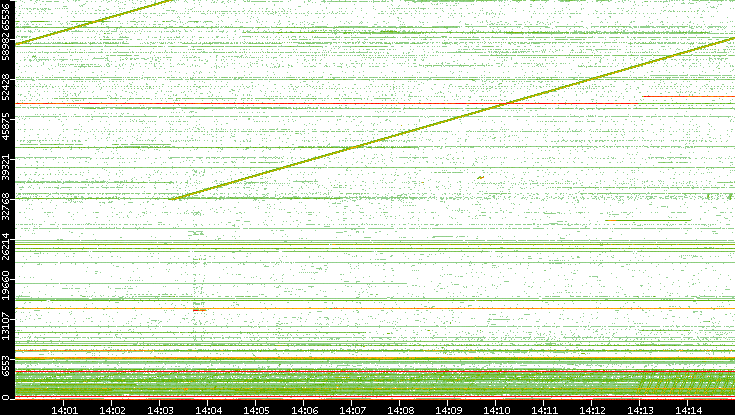This screenshot has height=415, width=735.
Task: Click the 14:02 time axis label
Action: pyautogui.click(x=112, y=410)
